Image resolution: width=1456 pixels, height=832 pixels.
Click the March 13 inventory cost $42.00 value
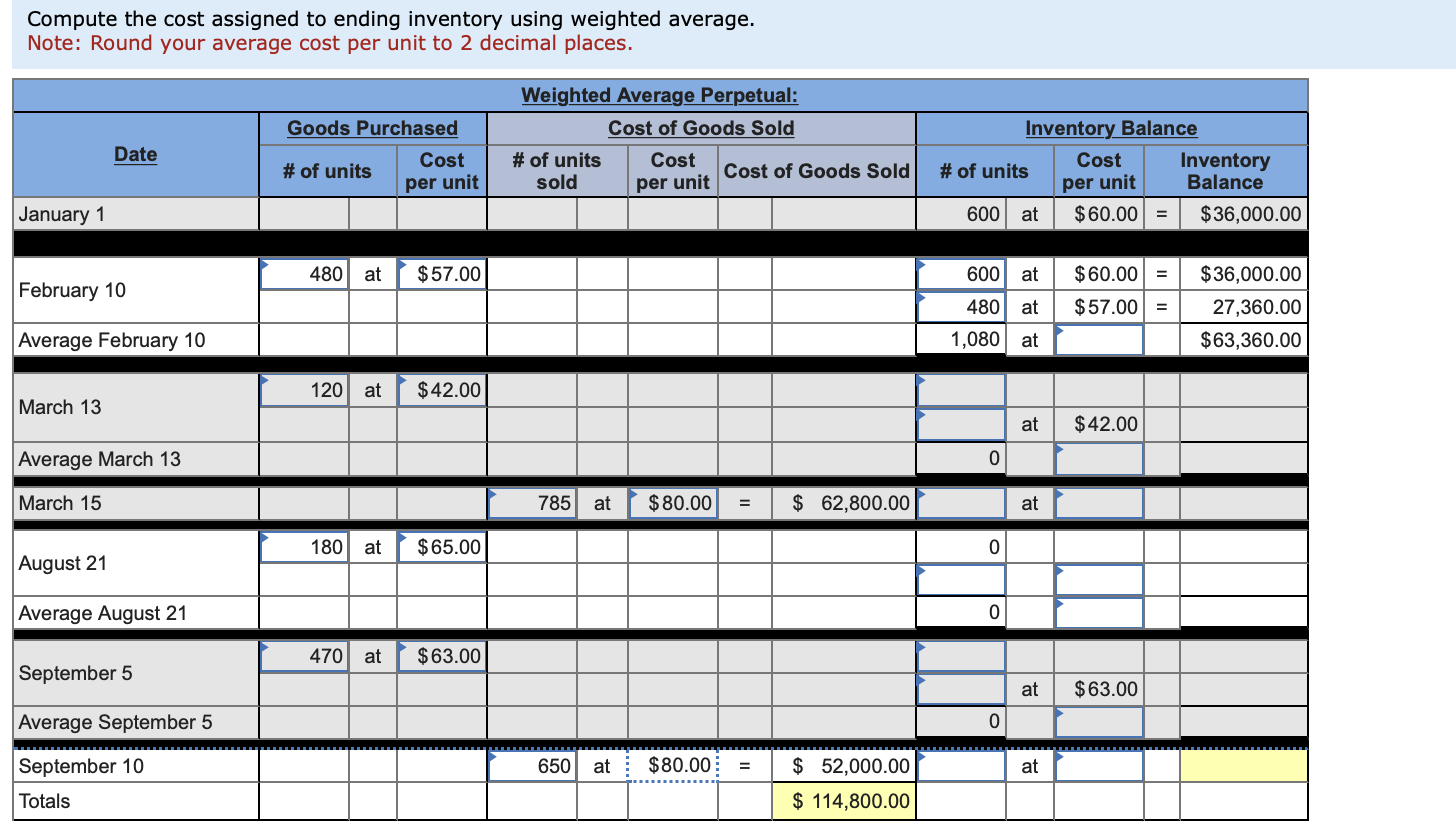[x=1099, y=424]
